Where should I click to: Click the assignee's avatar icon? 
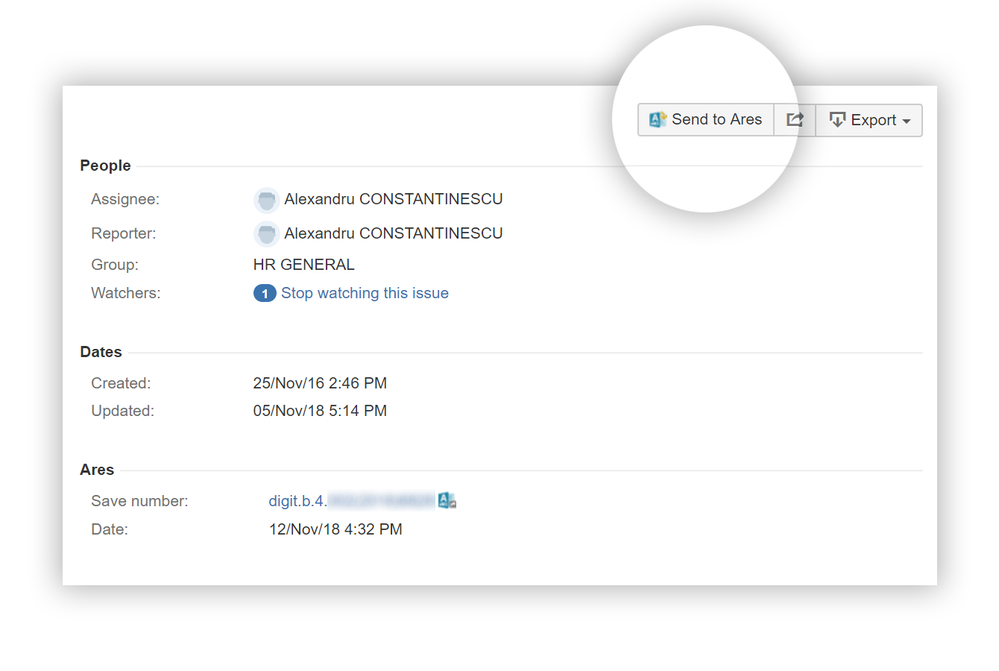coord(266,199)
